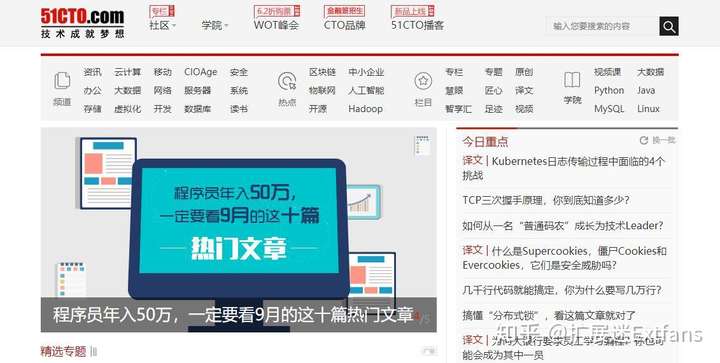Open the 云计算 channel

(128, 72)
